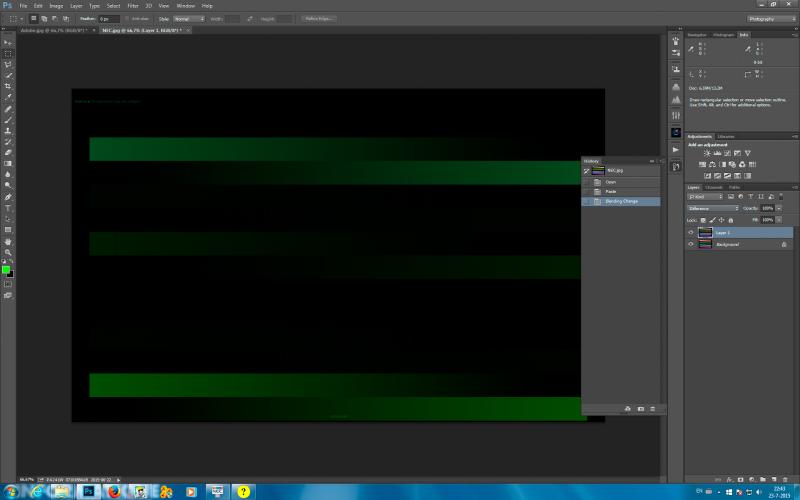800x500 pixels.
Task: Create new snapshot in History panel
Action: (x=641, y=409)
